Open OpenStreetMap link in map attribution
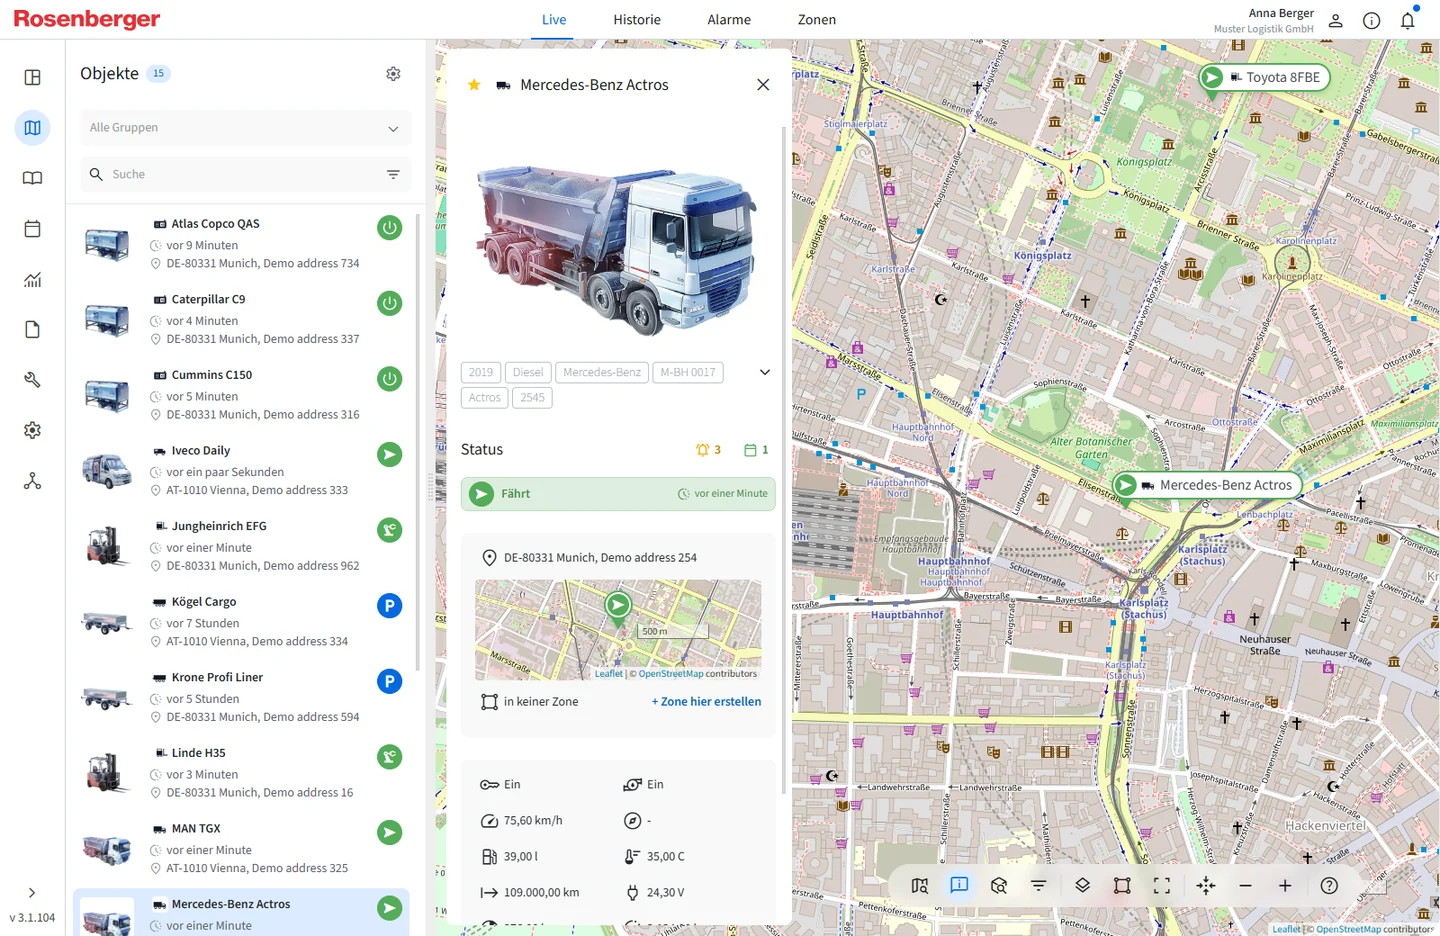Screen dimensions: 1440x936 [1348, 929]
